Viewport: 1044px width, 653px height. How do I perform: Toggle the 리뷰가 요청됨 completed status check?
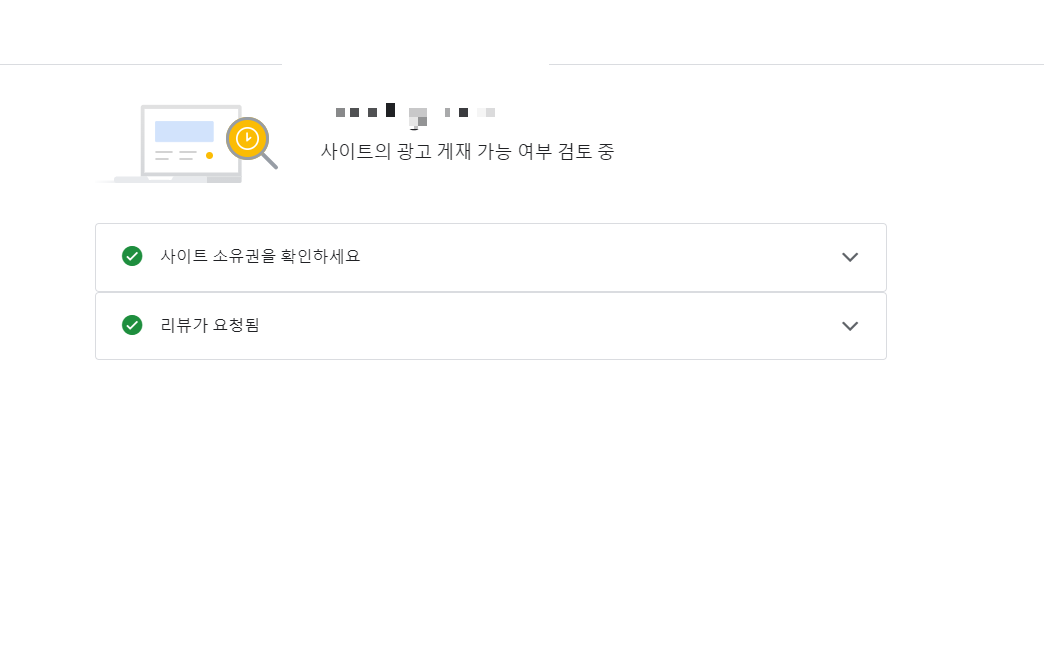point(132,325)
